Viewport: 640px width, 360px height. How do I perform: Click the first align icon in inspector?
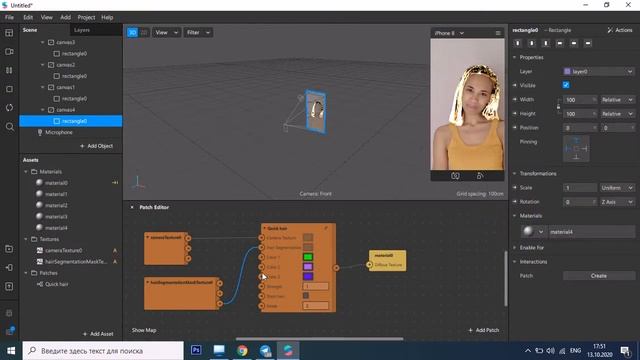(518, 43)
